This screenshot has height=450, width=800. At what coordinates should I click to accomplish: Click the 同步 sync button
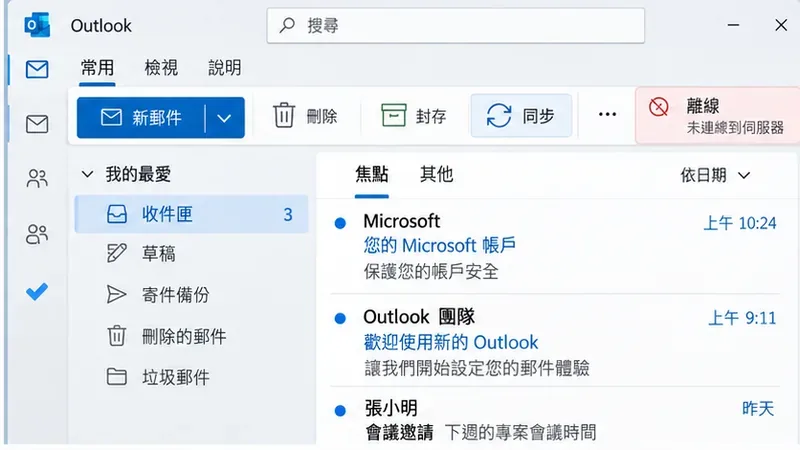click(521, 116)
